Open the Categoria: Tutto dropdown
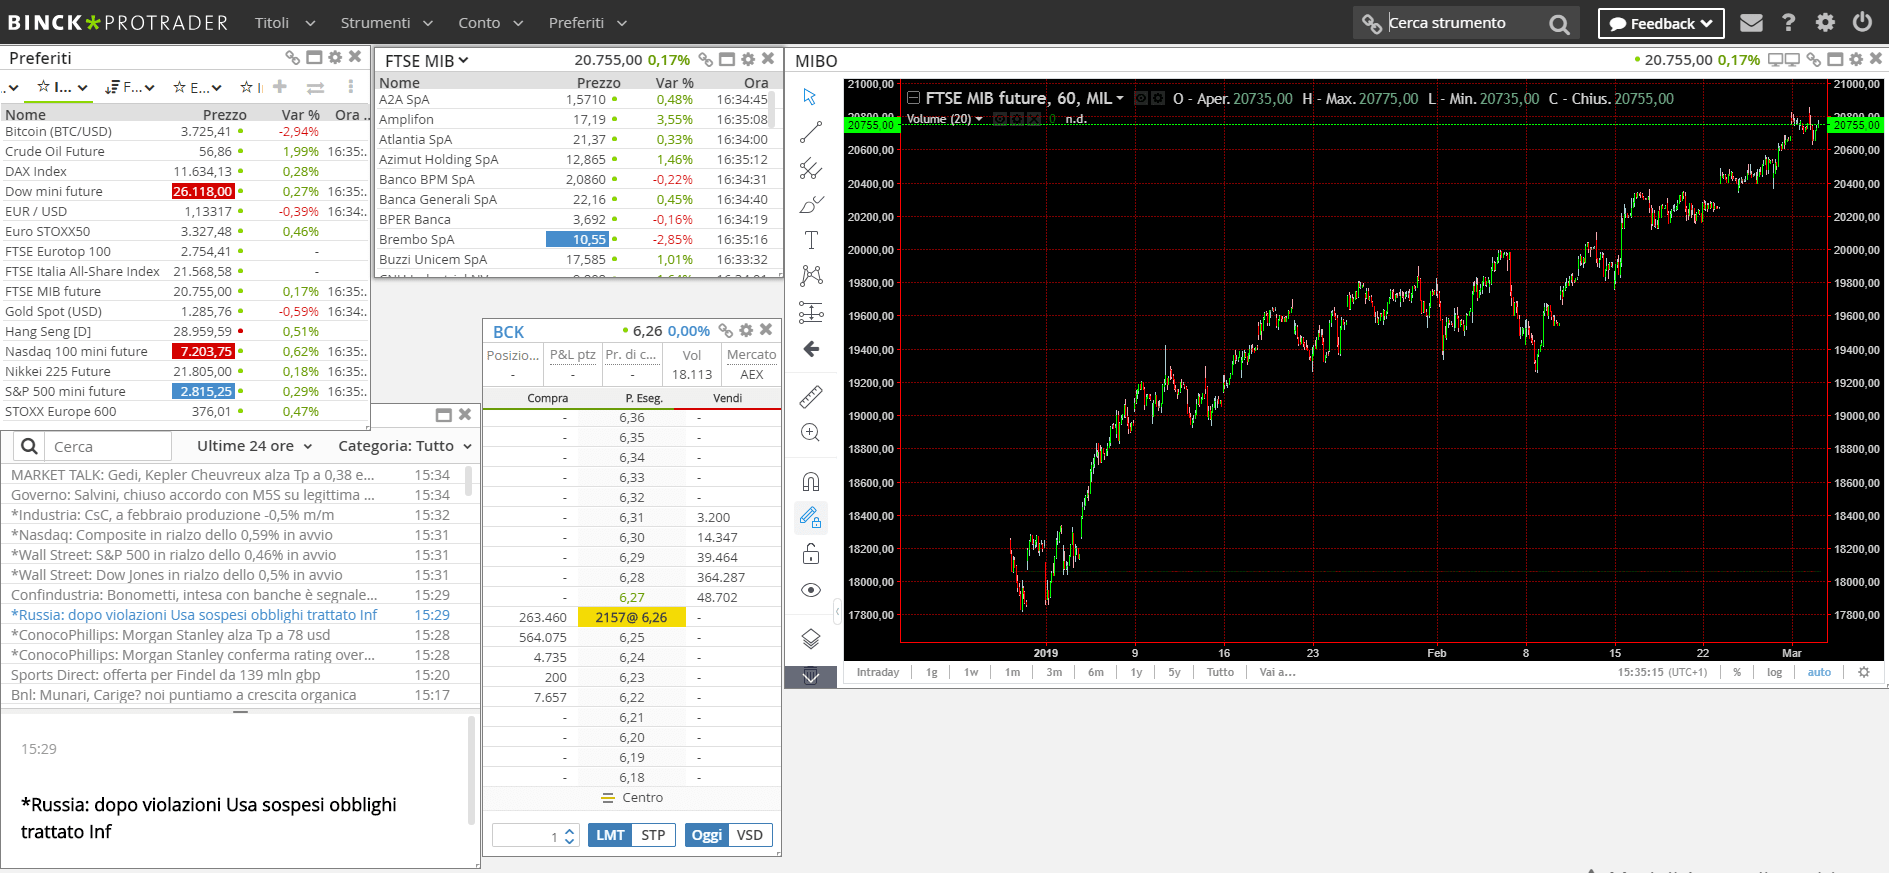Viewport: 1889px width, 873px height. tap(405, 446)
